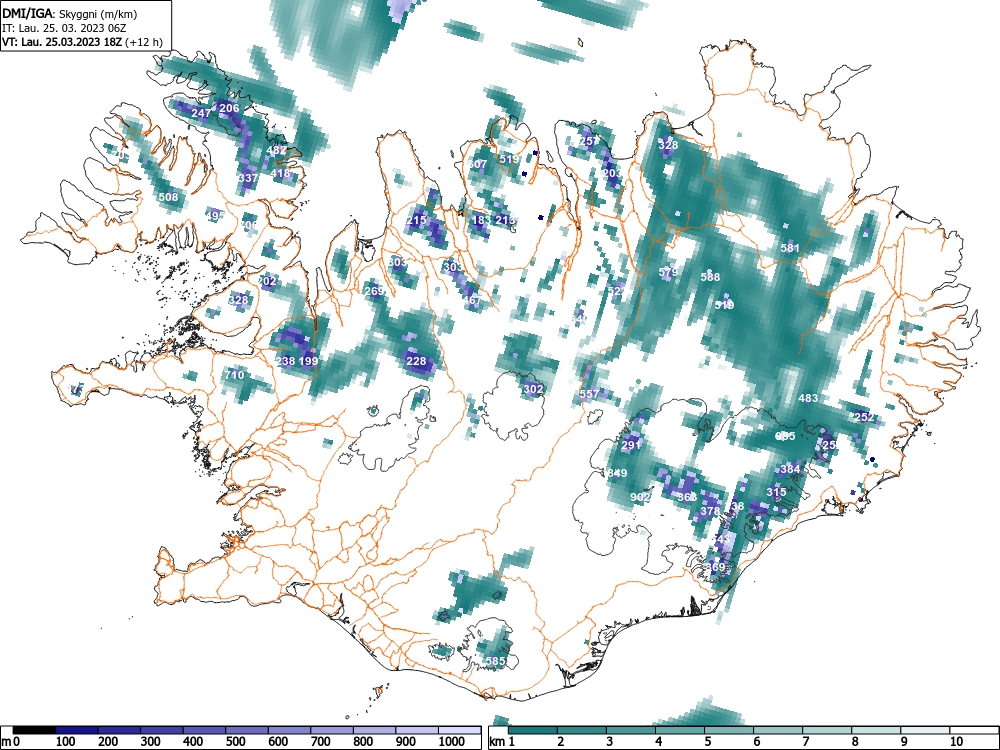Image resolution: width=1000 pixels, height=750 pixels.
Task: Select the map value 482
Action: [276, 151]
